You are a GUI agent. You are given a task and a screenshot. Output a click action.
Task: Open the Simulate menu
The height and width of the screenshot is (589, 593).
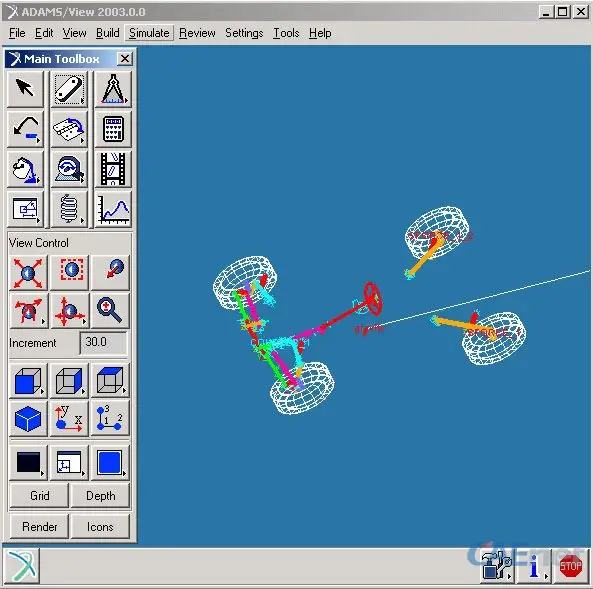[149, 33]
